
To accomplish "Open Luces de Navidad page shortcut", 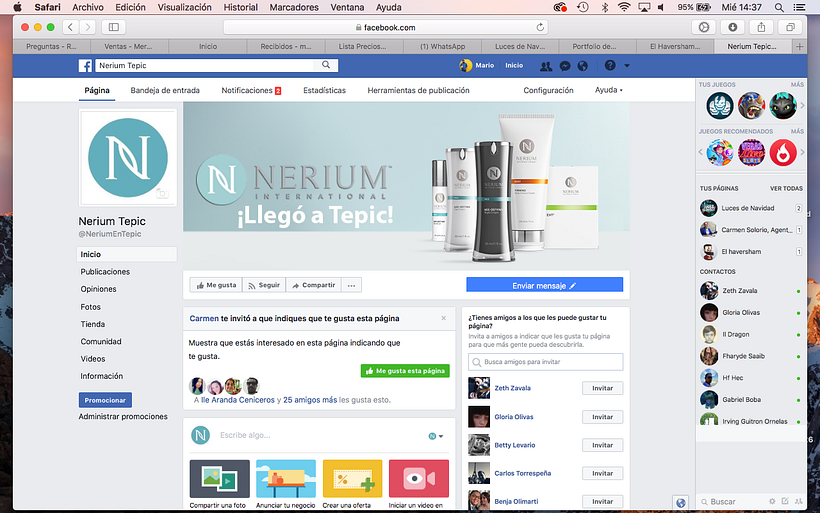I will pyautogui.click(x=750, y=208).
